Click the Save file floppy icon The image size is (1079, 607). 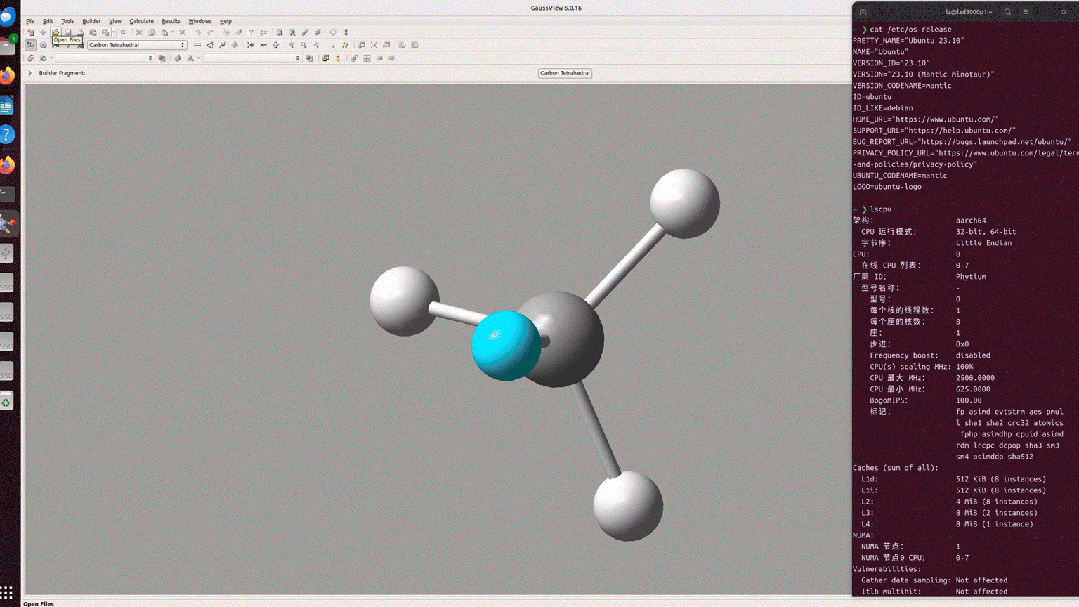(x=67, y=32)
